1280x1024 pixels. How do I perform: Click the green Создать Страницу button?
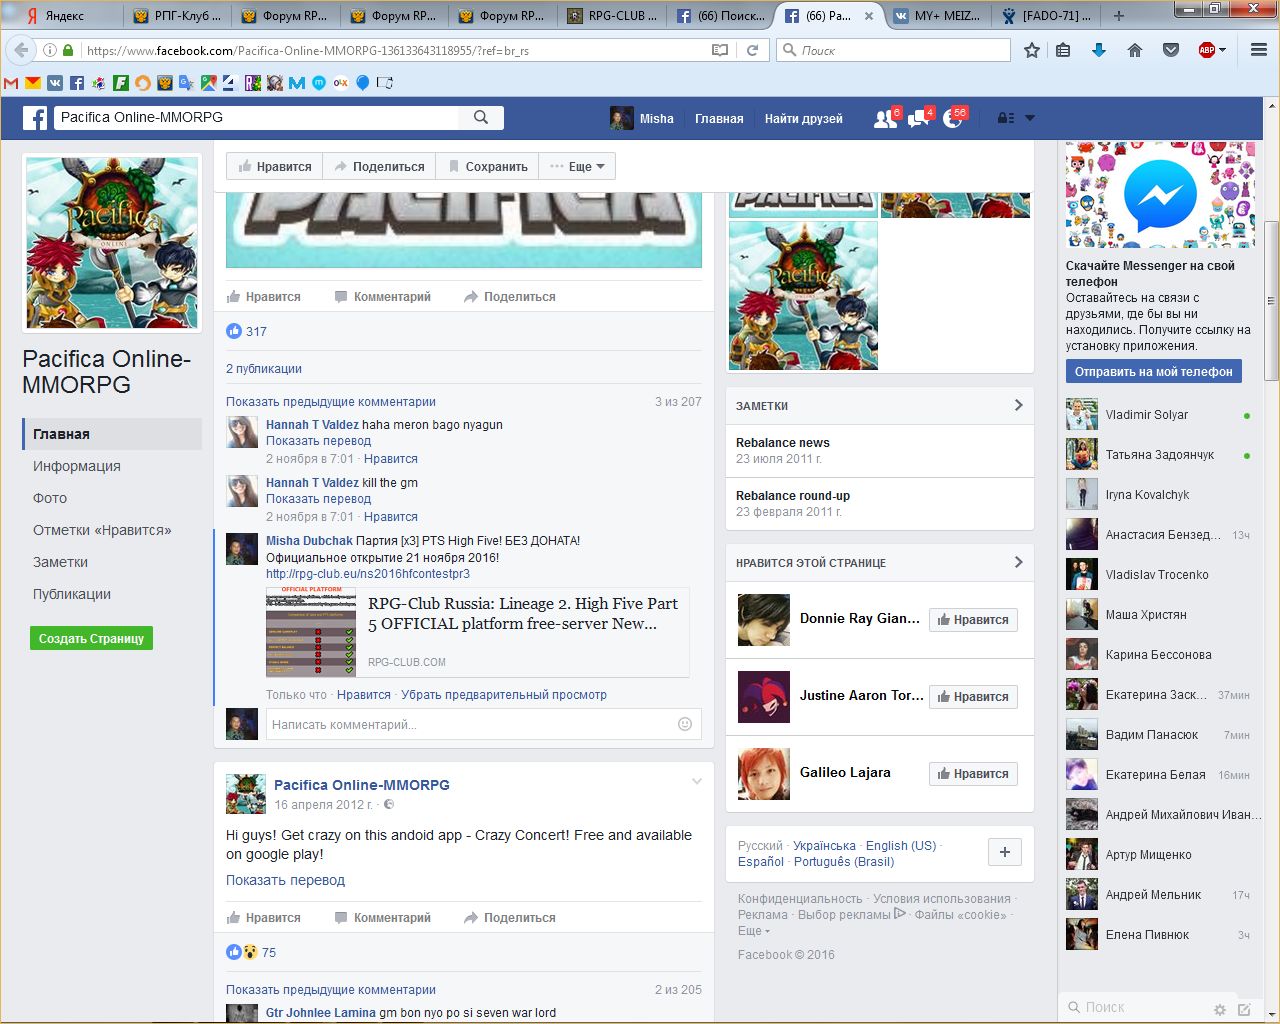pos(91,638)
